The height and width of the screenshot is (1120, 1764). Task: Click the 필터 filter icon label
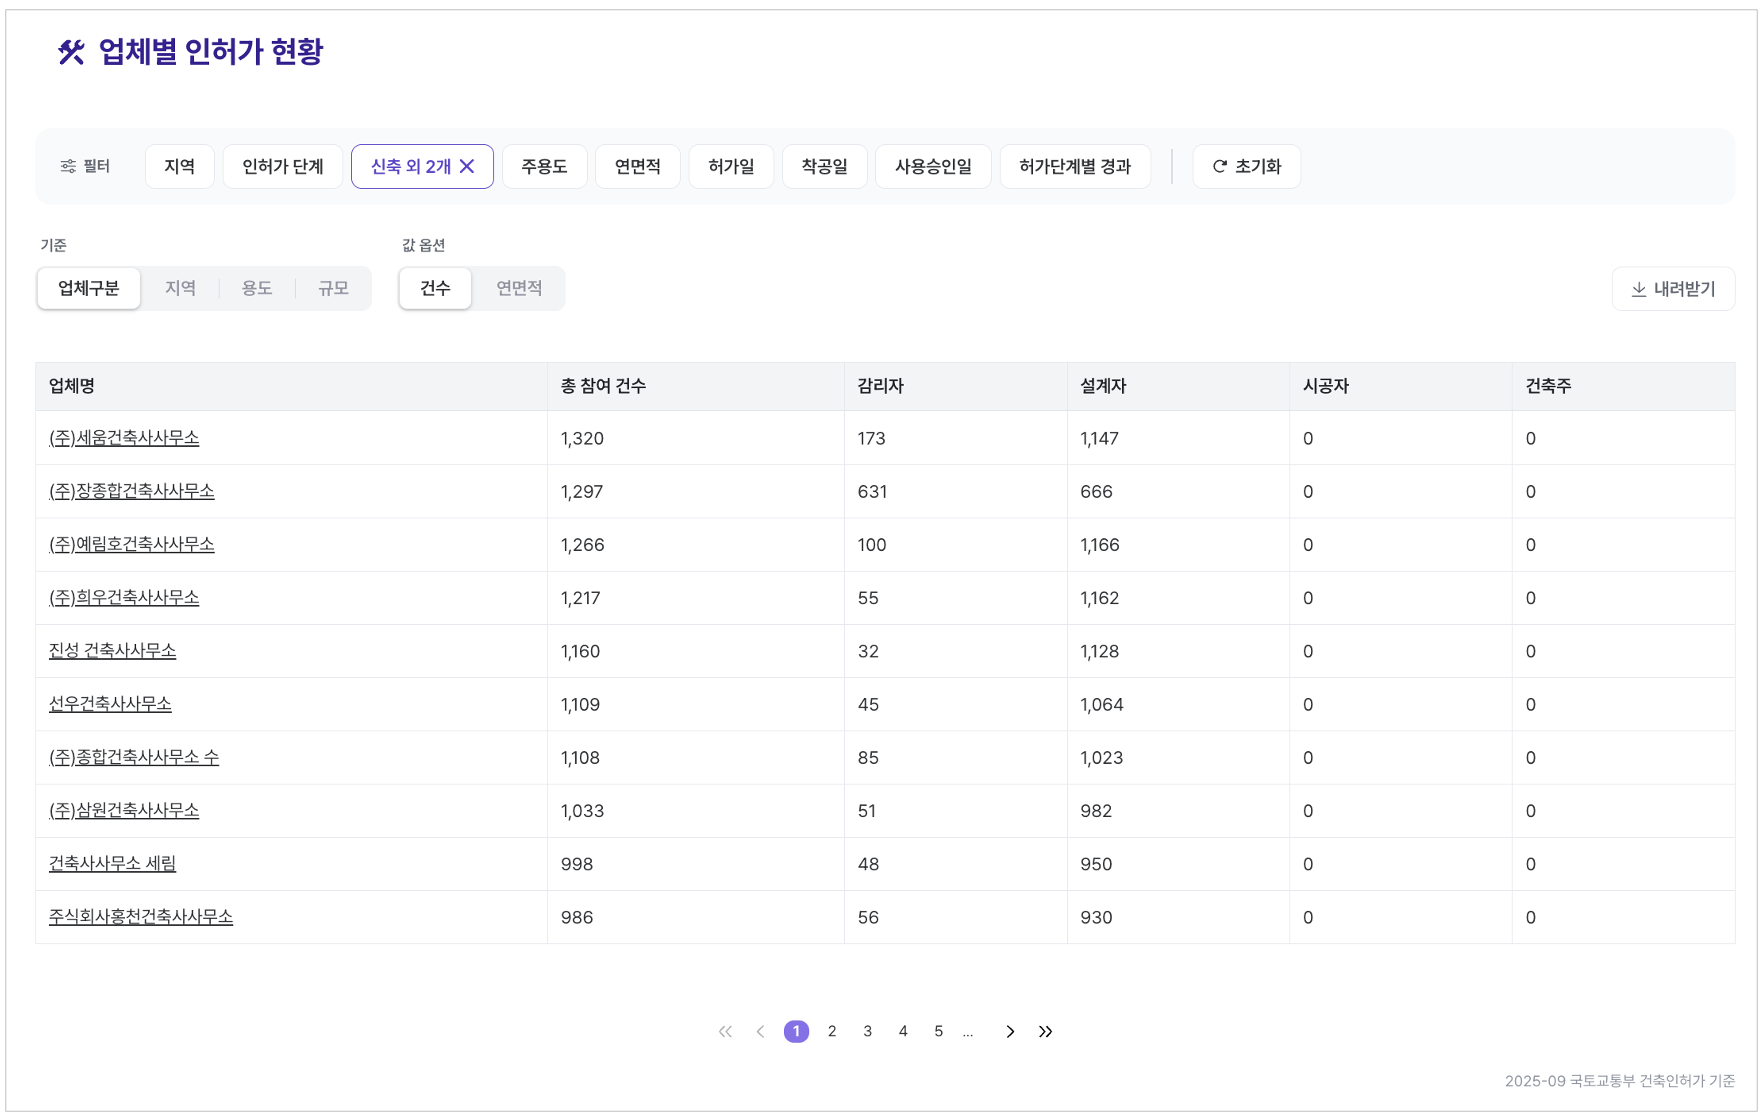point(85,166)
